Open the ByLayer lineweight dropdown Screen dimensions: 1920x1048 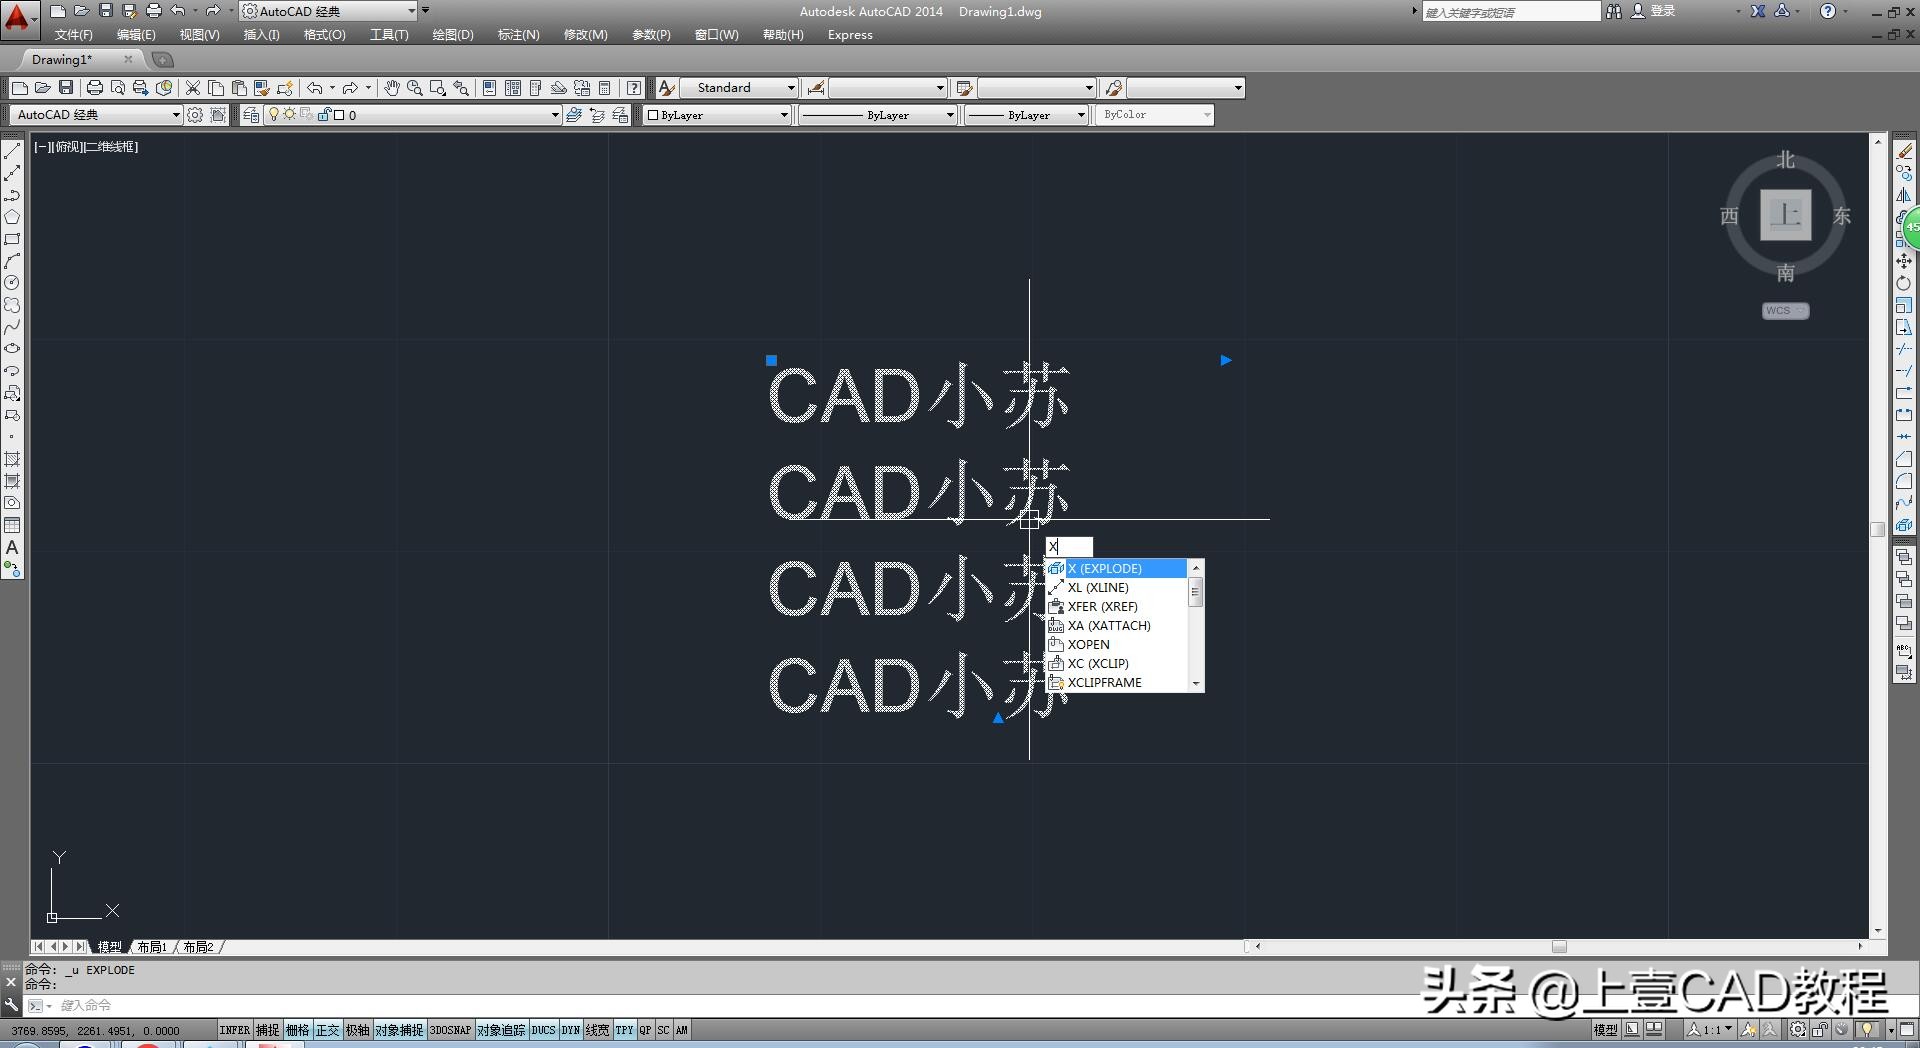pos(1026,115)
